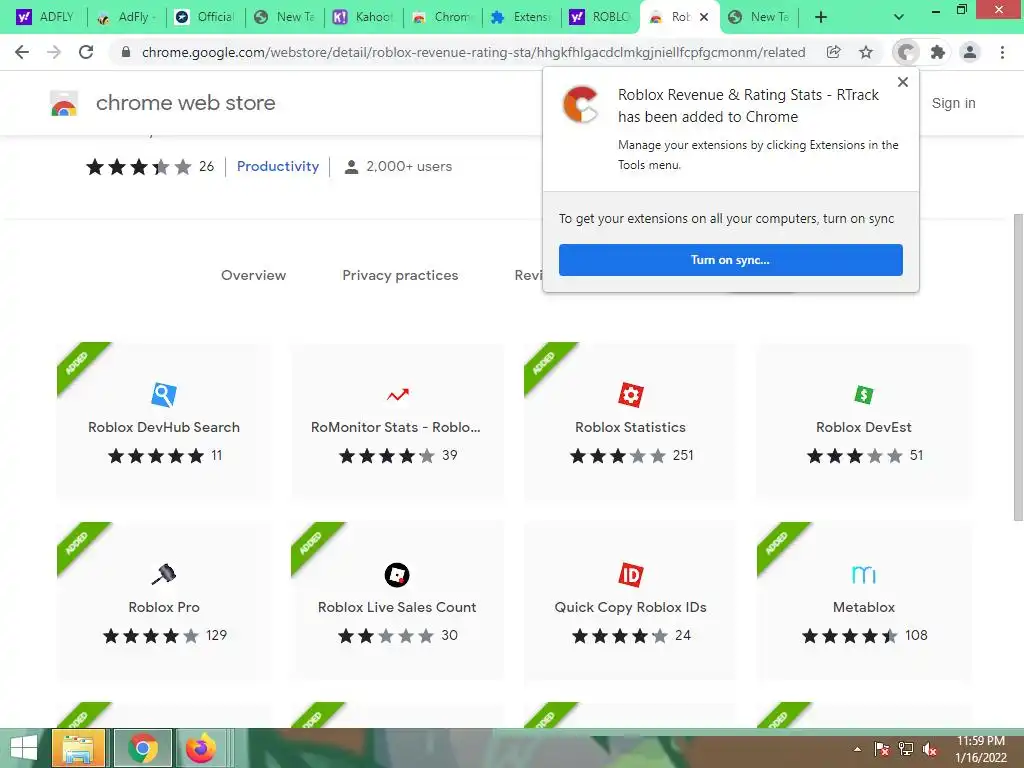Open the Windows Start button
Image resolution: width=1024 pixels, height=768 pixels.
(x=24, y=748)
